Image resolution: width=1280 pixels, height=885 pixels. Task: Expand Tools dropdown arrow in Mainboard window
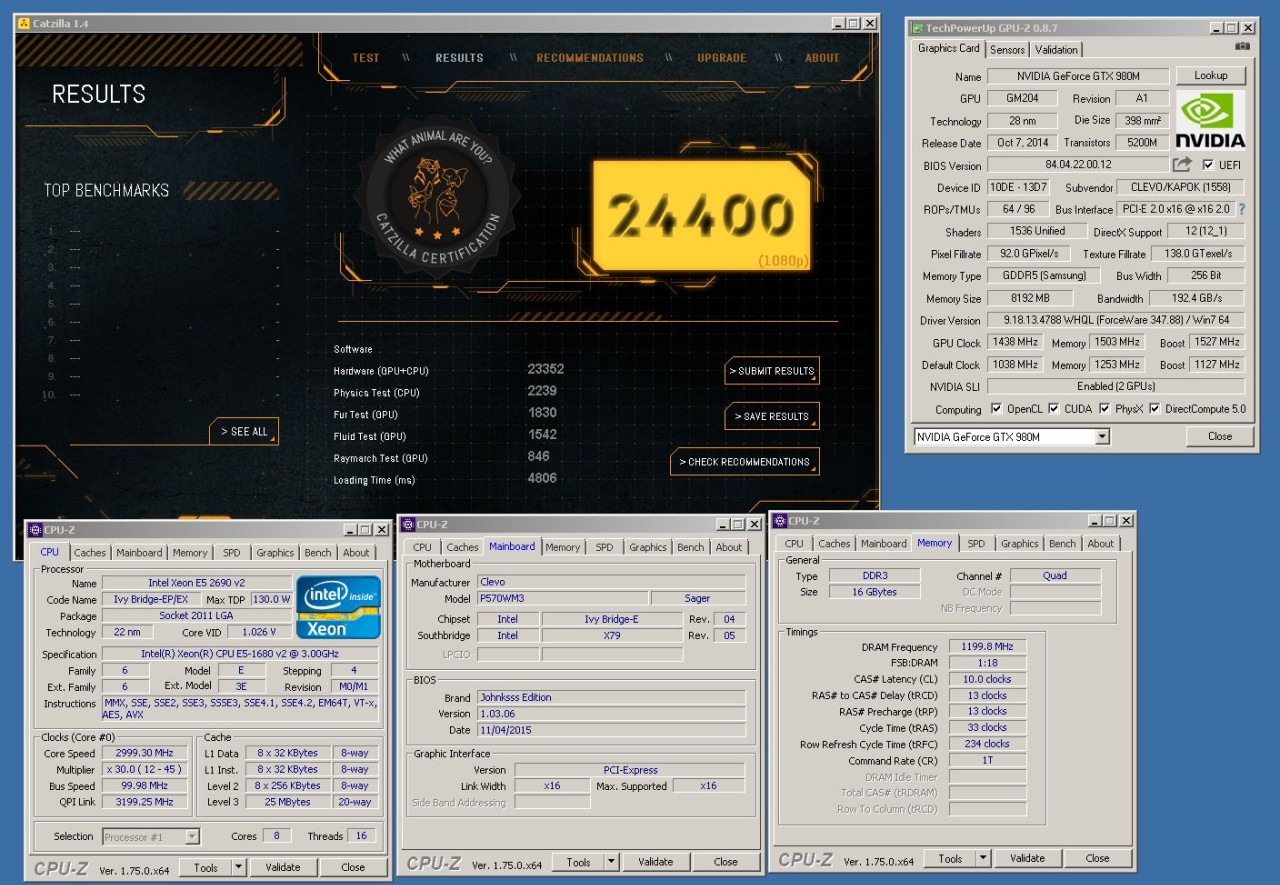click(611, 862)
